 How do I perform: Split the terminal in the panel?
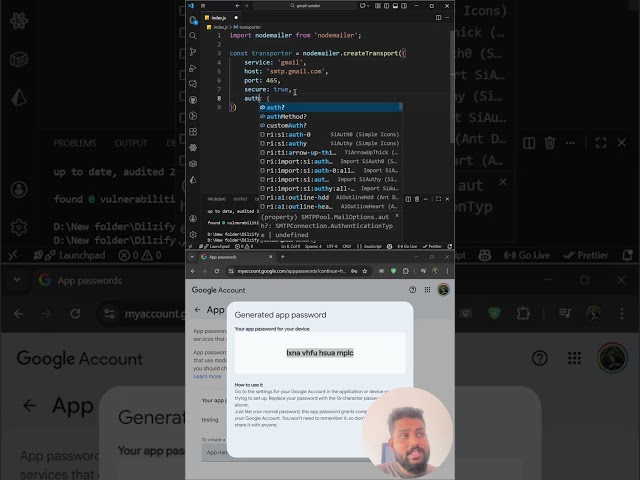click(x=408, y=199)
